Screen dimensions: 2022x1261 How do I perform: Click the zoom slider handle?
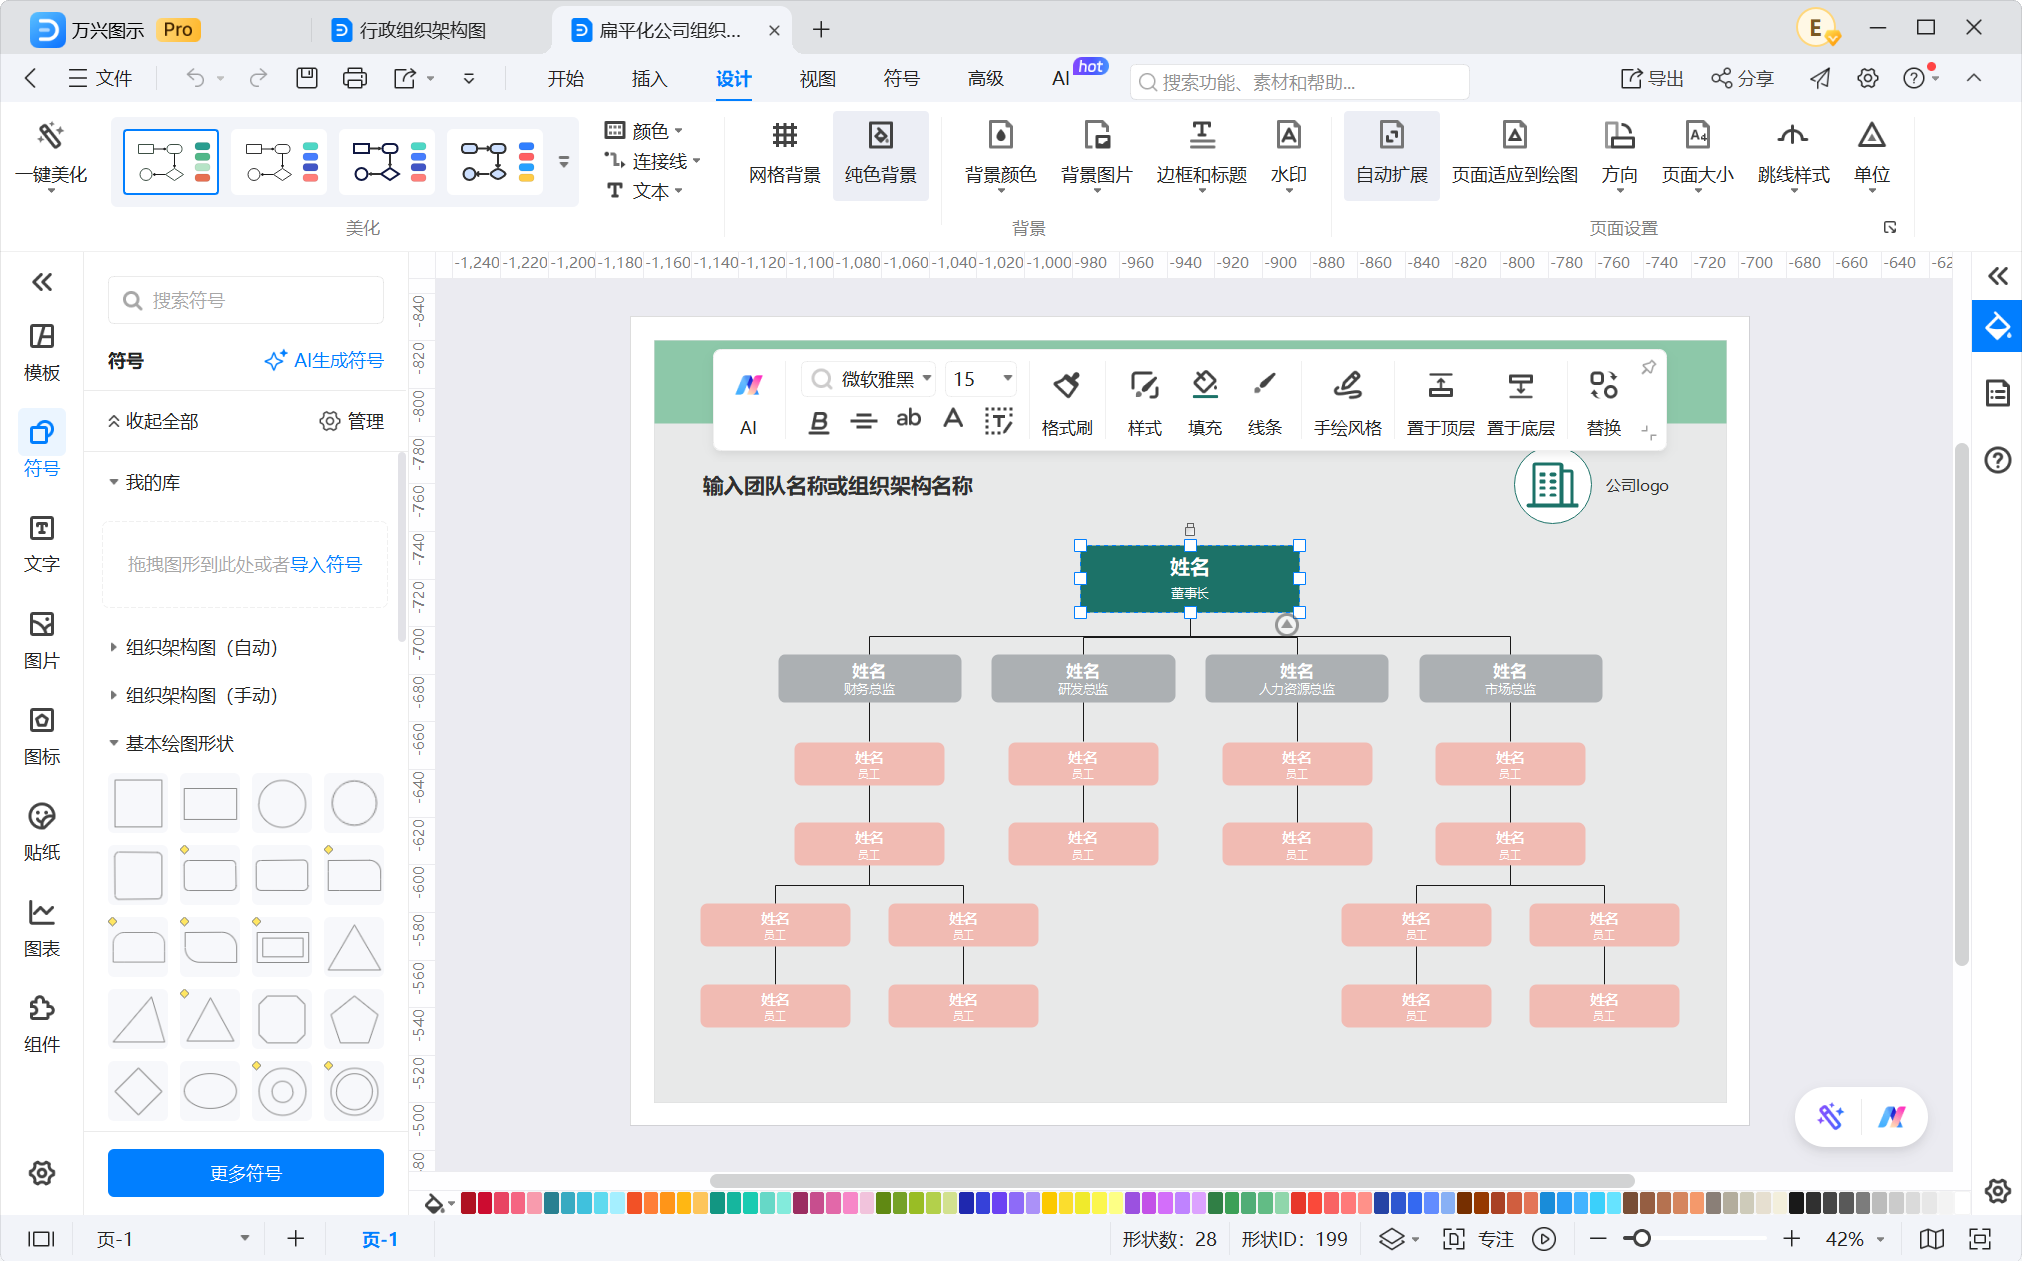point(1640,1239)
